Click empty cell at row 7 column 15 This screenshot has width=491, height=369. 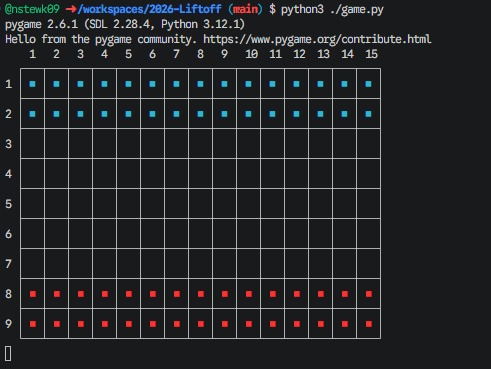coord(369,264)
